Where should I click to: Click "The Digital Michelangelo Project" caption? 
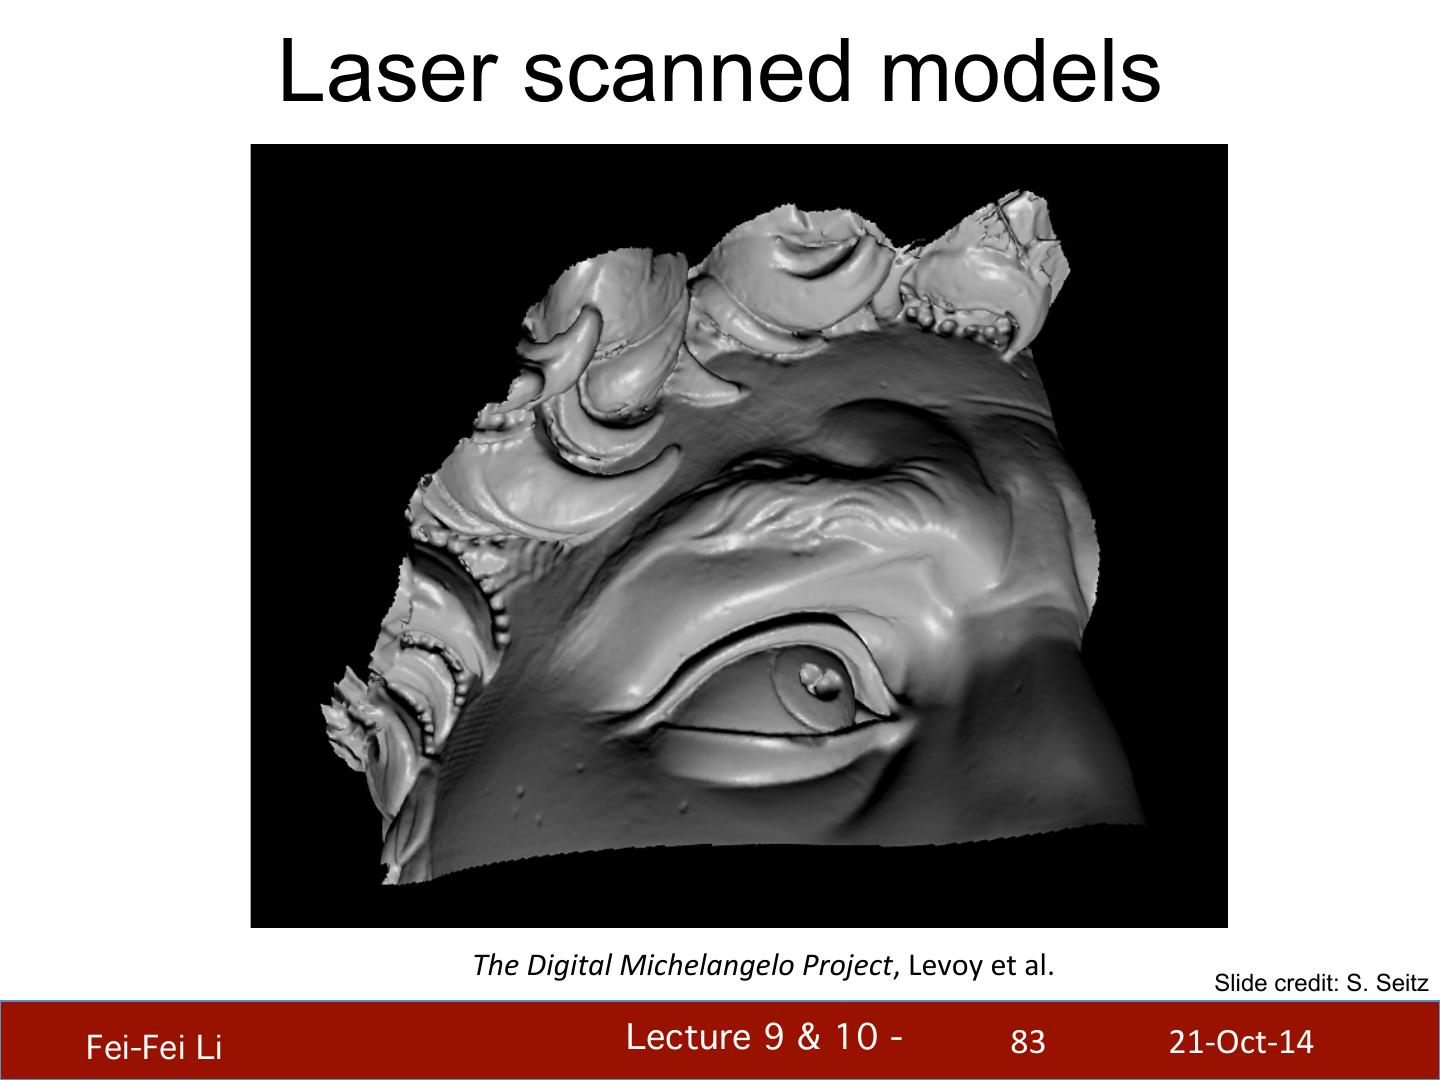[682, 965]
